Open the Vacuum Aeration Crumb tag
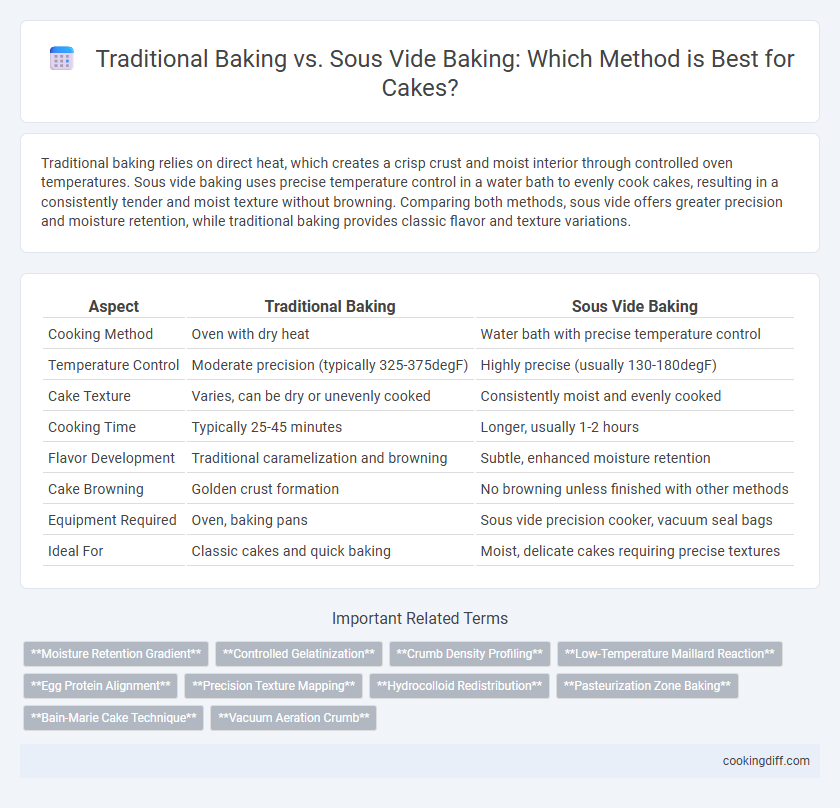This screenshot has width=840, height=808. point(294,718)
